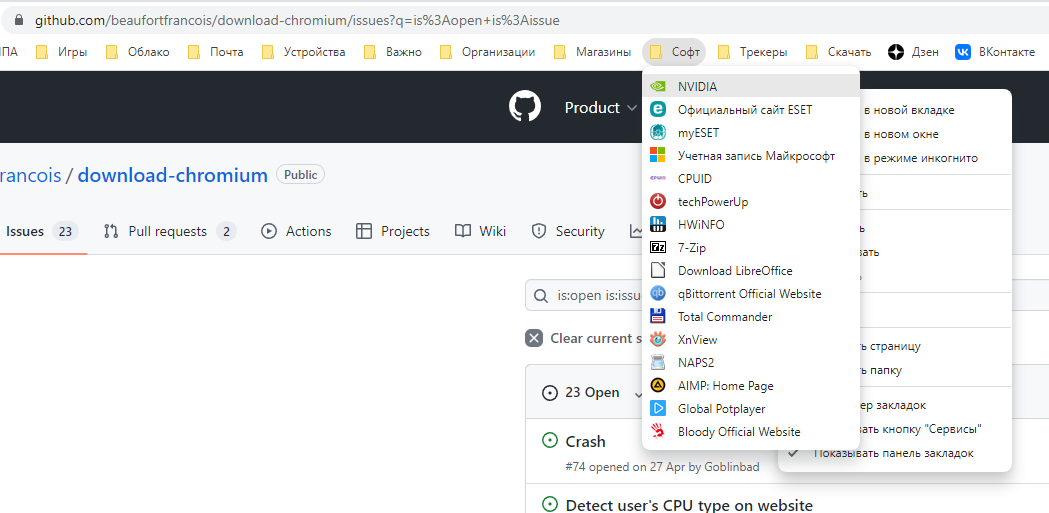Click the search magnifier icon in issues filter
The image size is (1049, 513).
(541, 295)
